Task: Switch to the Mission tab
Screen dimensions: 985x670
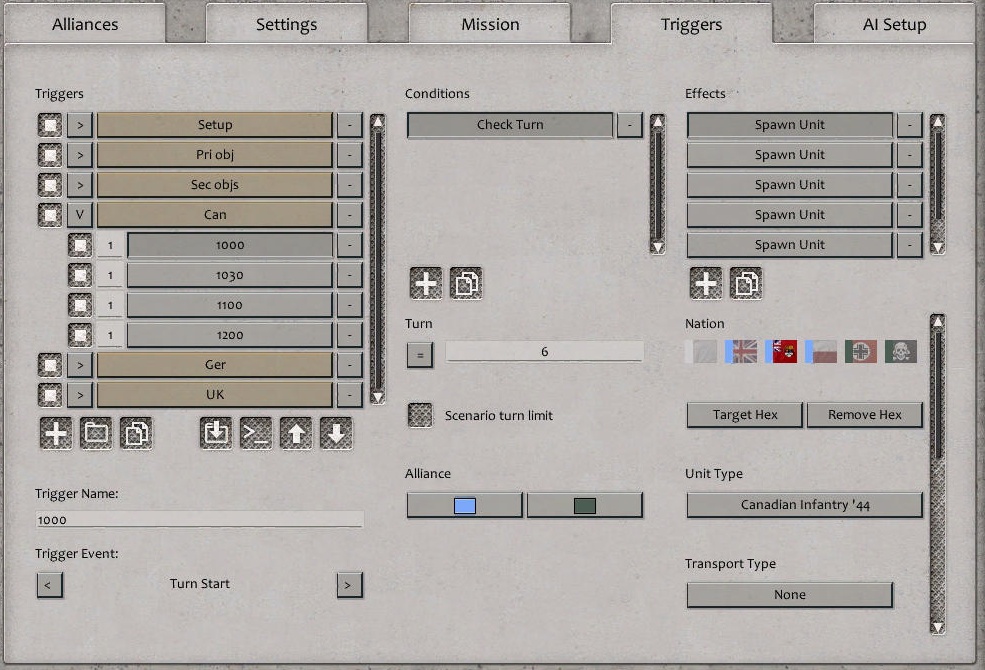Action: (x=490, y=24)
